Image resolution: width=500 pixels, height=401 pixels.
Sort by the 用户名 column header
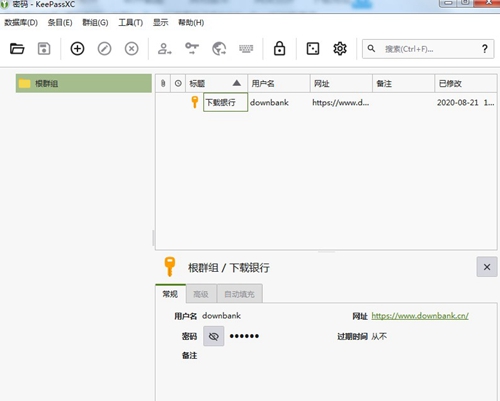point(279,83)
